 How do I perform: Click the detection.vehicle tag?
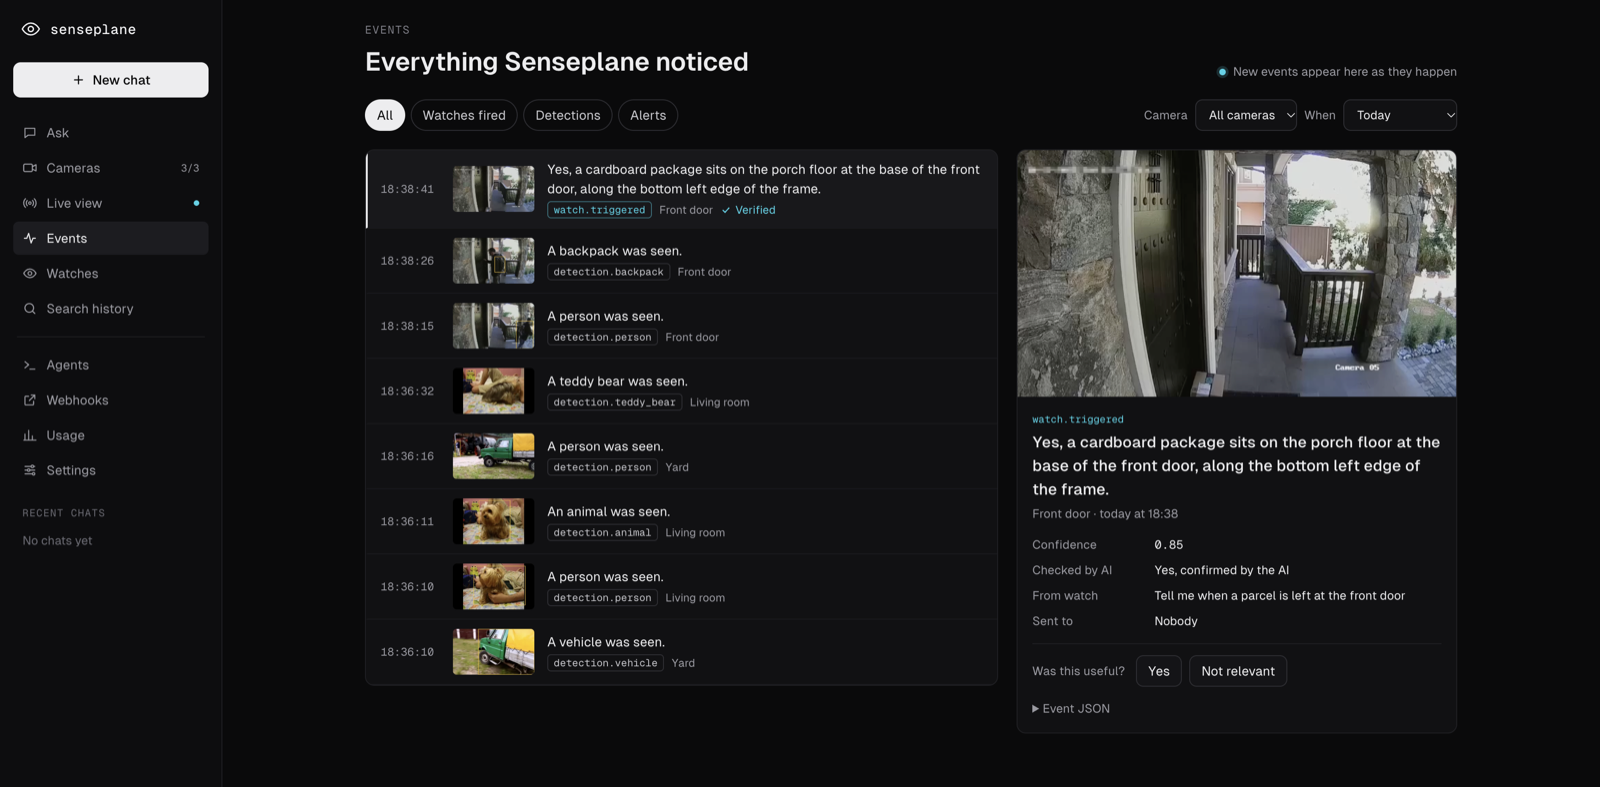tap(605, 663)
